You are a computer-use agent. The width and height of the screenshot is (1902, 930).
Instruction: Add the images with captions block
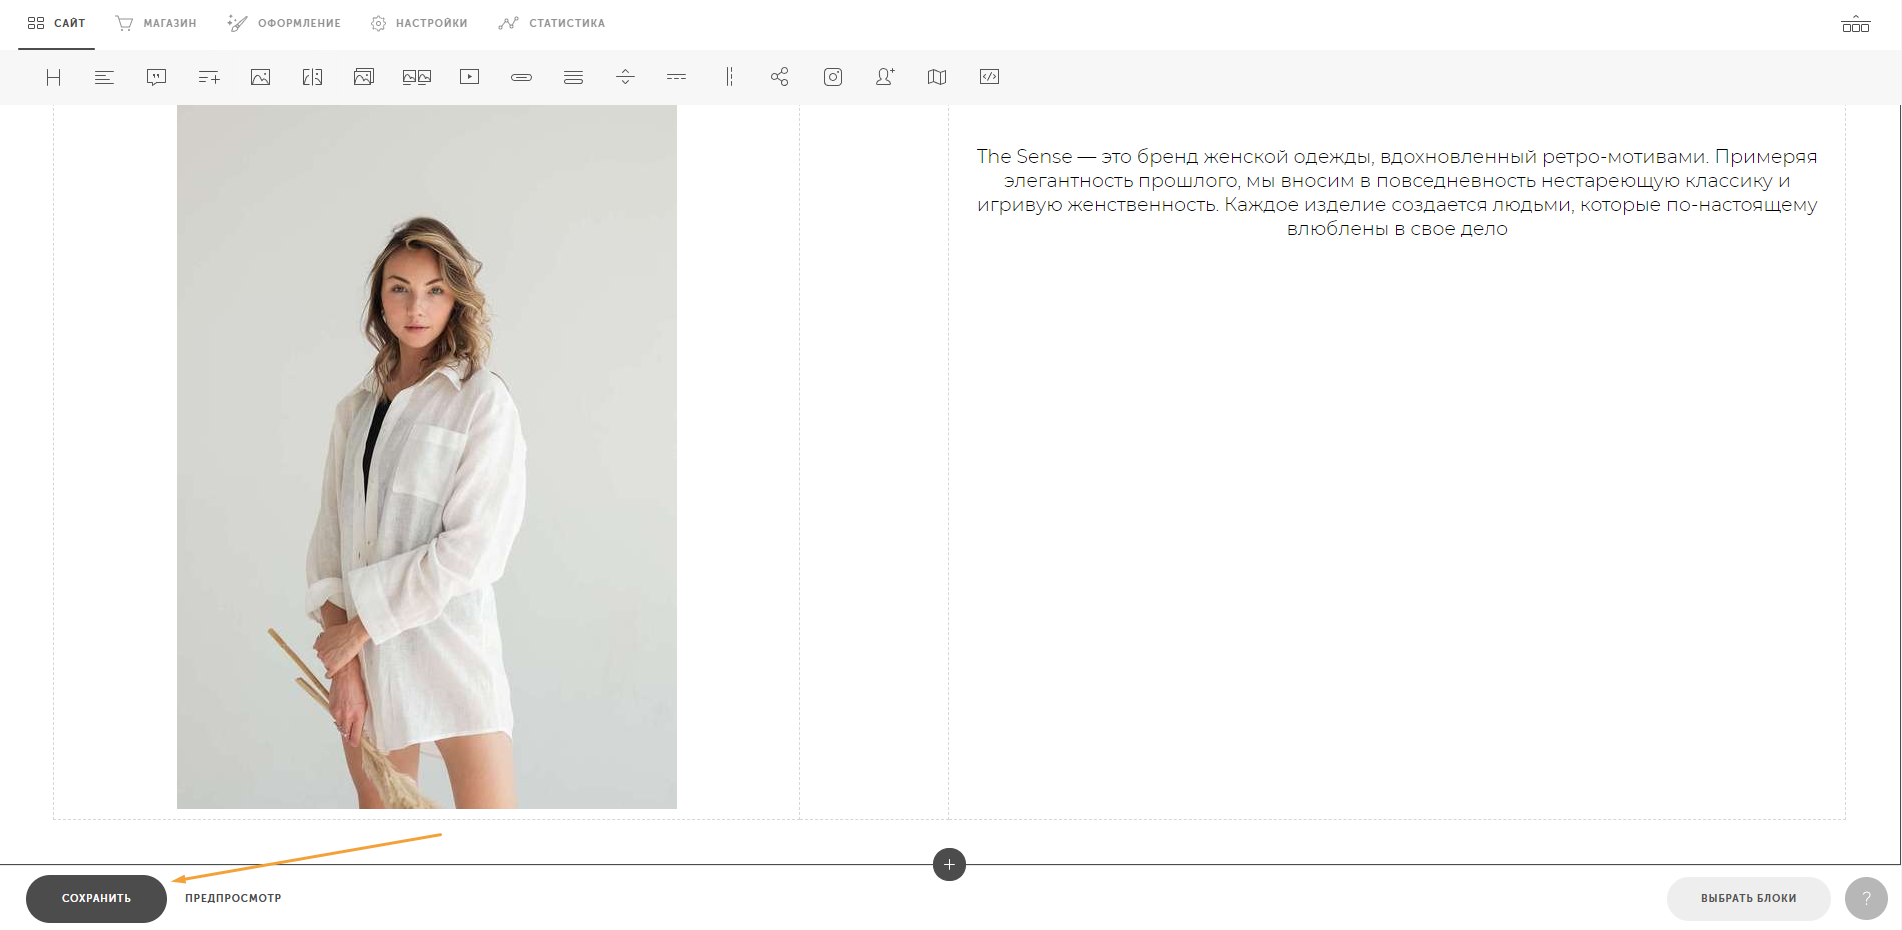(417, 77)
